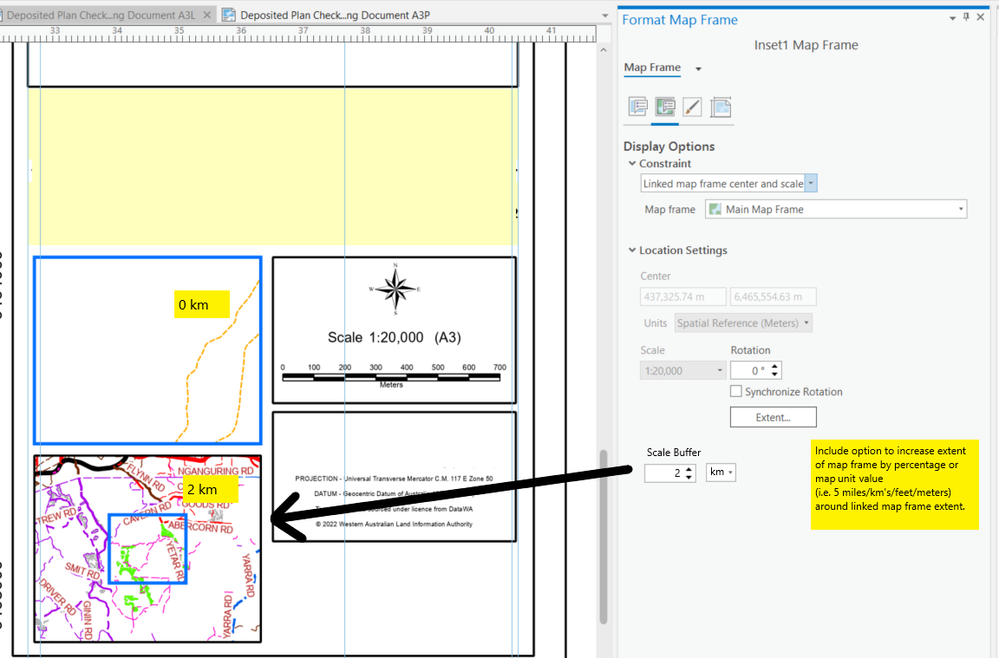Open the Format Map Frame pane options arrow
This screenshot has height=658, width=999.
click(952, 18)
